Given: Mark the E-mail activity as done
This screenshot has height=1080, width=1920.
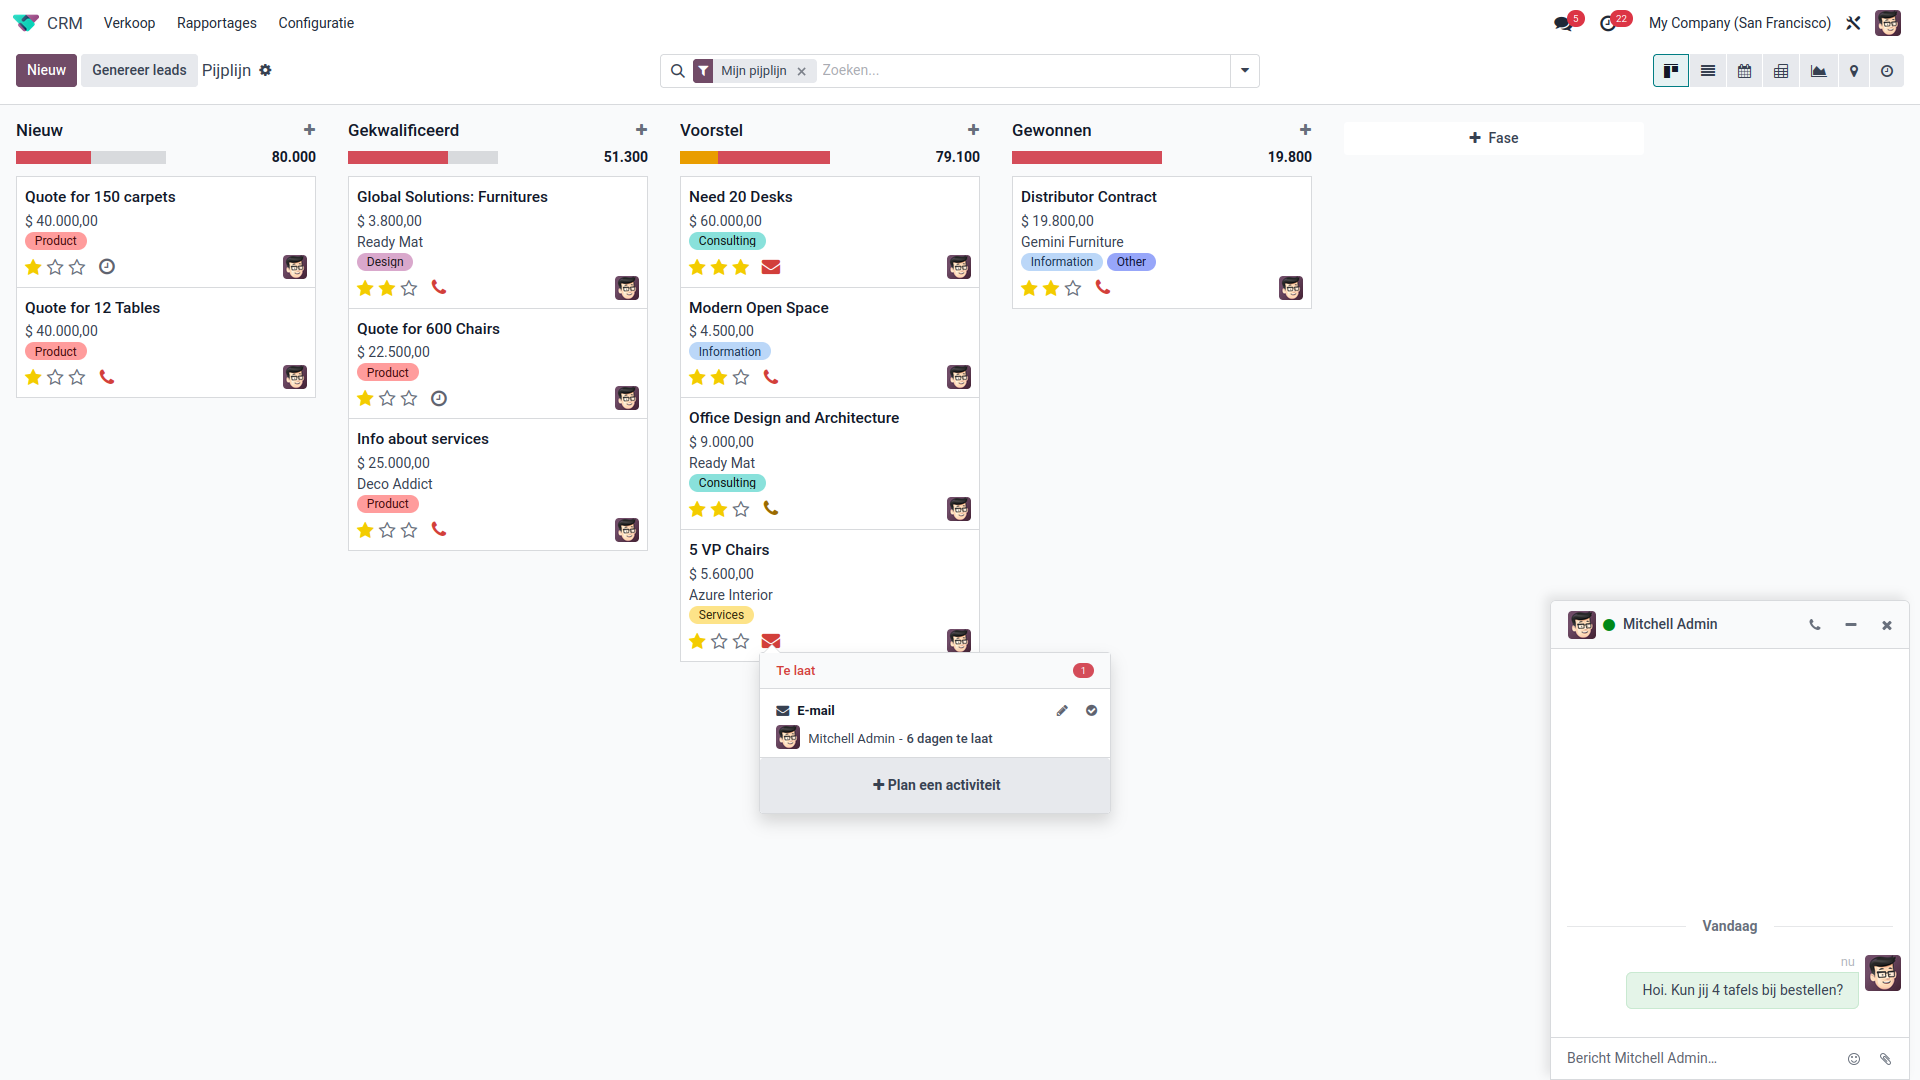Looking at the screenshot, I should [x=1091, y=711].
